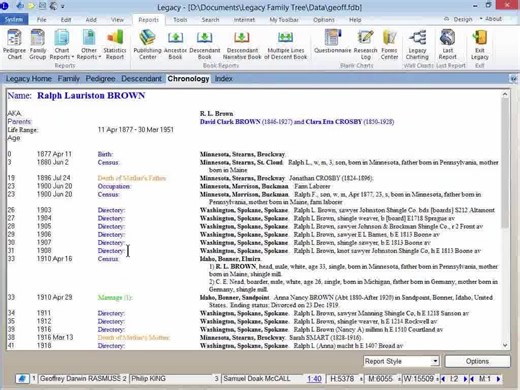Click the chronology scrollbar down arrow

pos(505,345)
